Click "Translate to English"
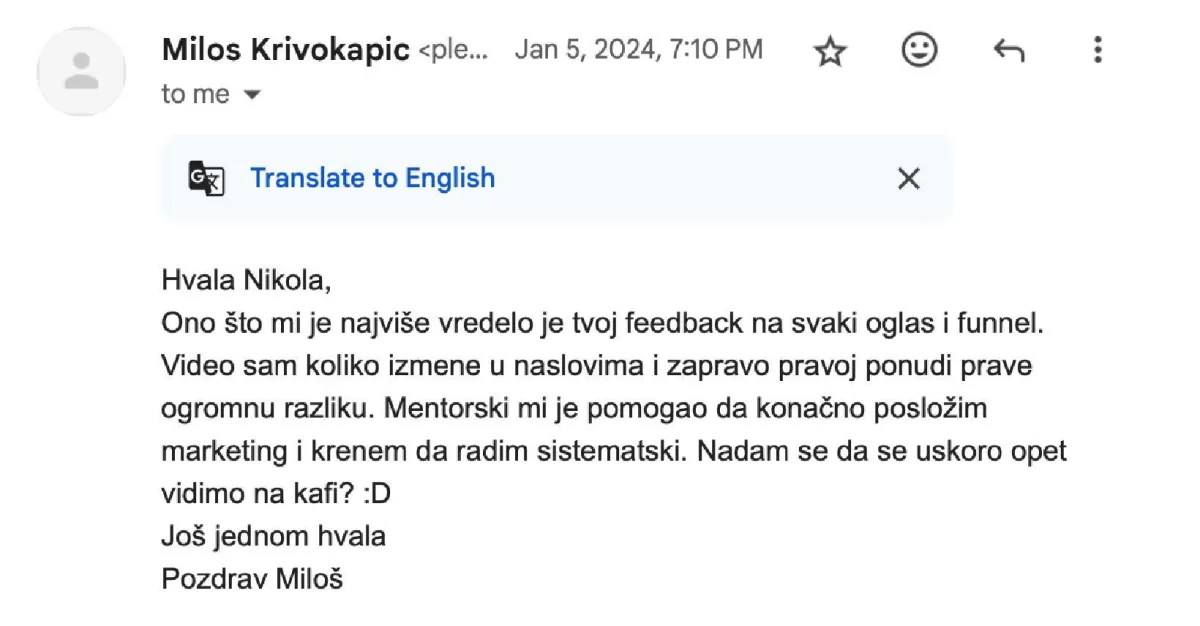The image size is (1200, 626). click(x=372, y=178)
